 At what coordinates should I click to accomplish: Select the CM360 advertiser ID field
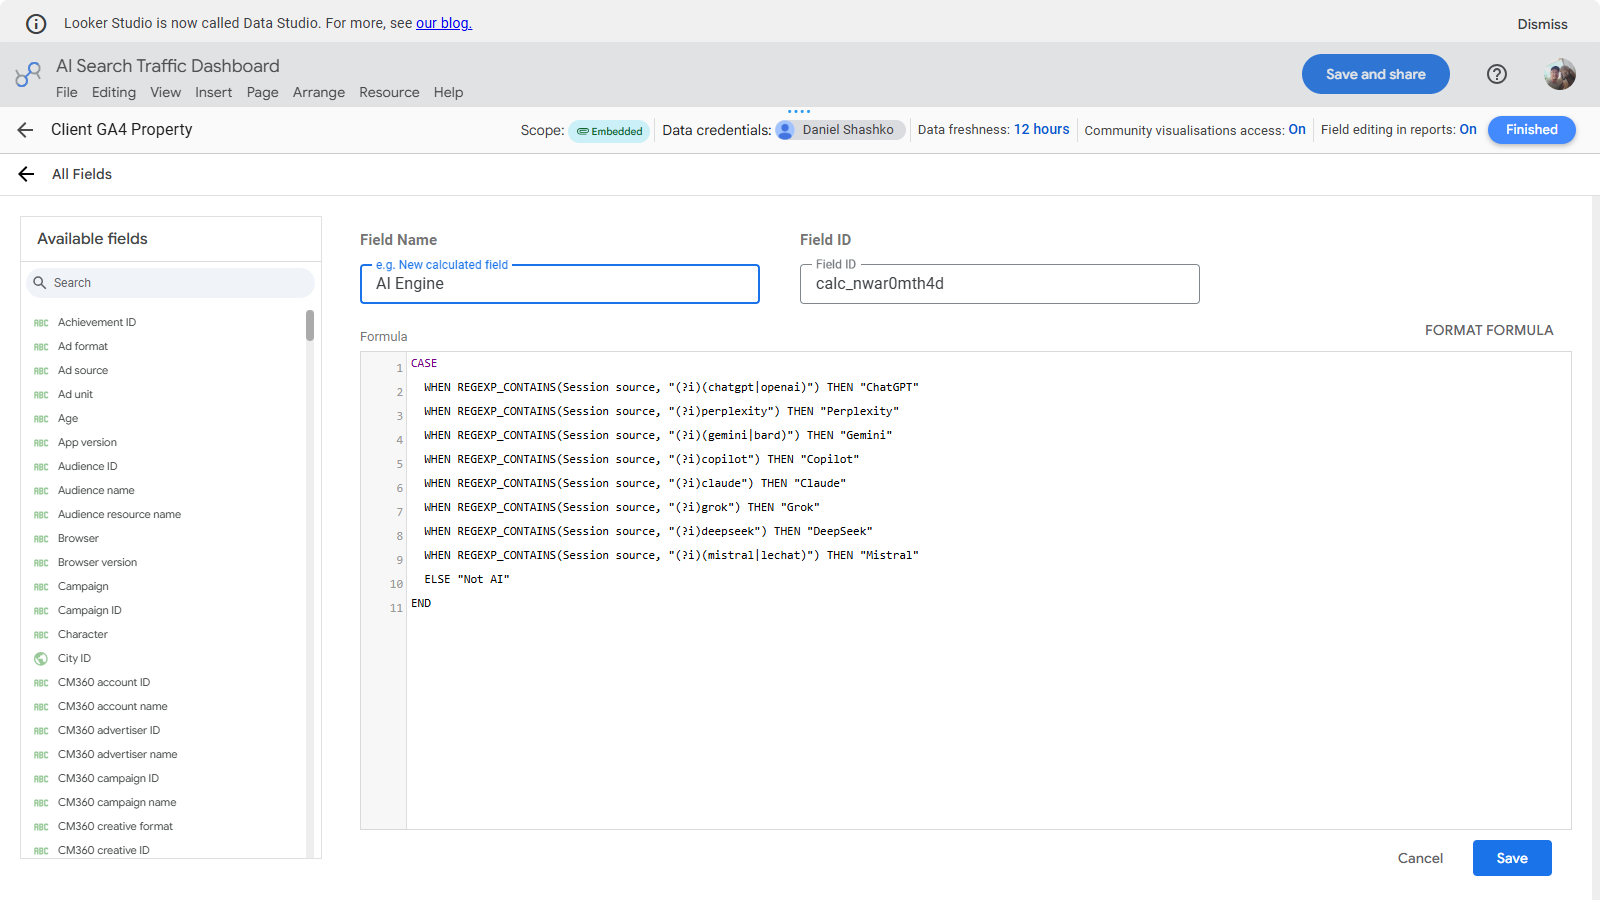pos(109,731)
